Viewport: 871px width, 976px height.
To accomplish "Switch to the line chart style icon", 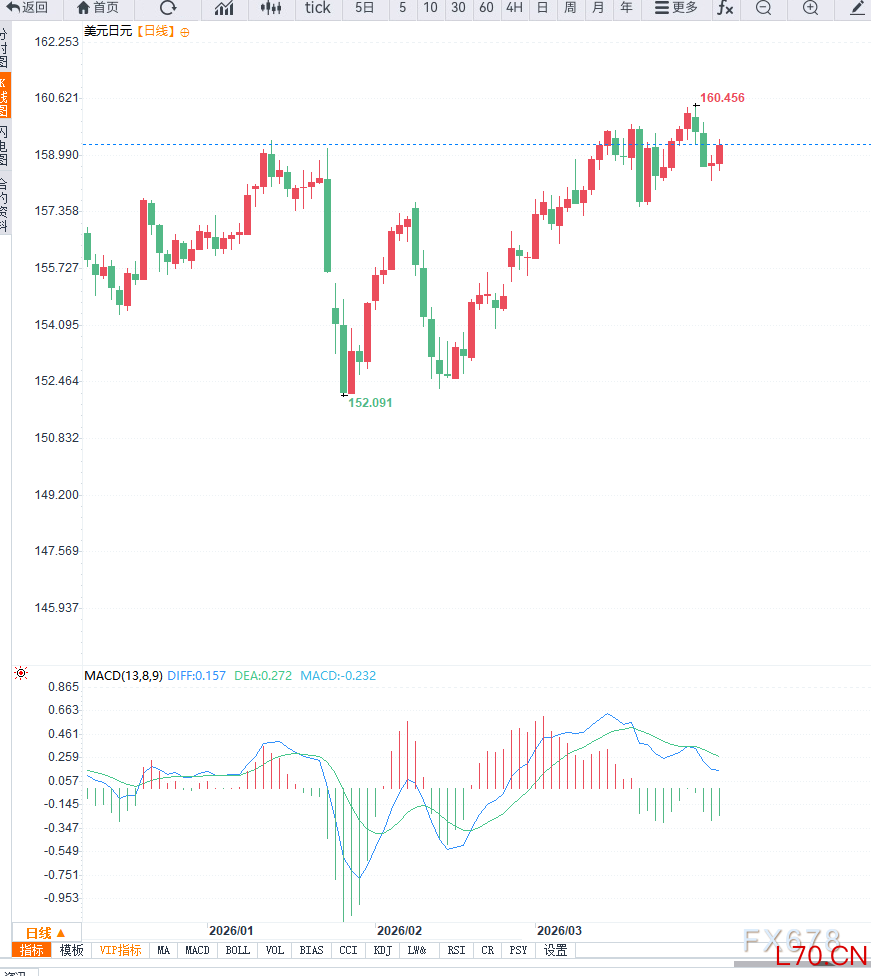I will [x=224, y=8].
